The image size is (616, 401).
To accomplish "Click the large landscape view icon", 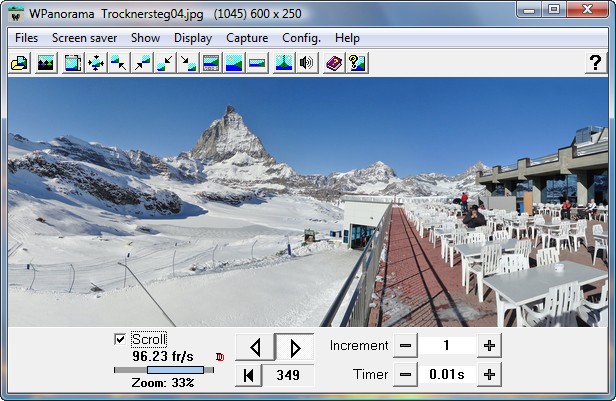I will (234, 63).
